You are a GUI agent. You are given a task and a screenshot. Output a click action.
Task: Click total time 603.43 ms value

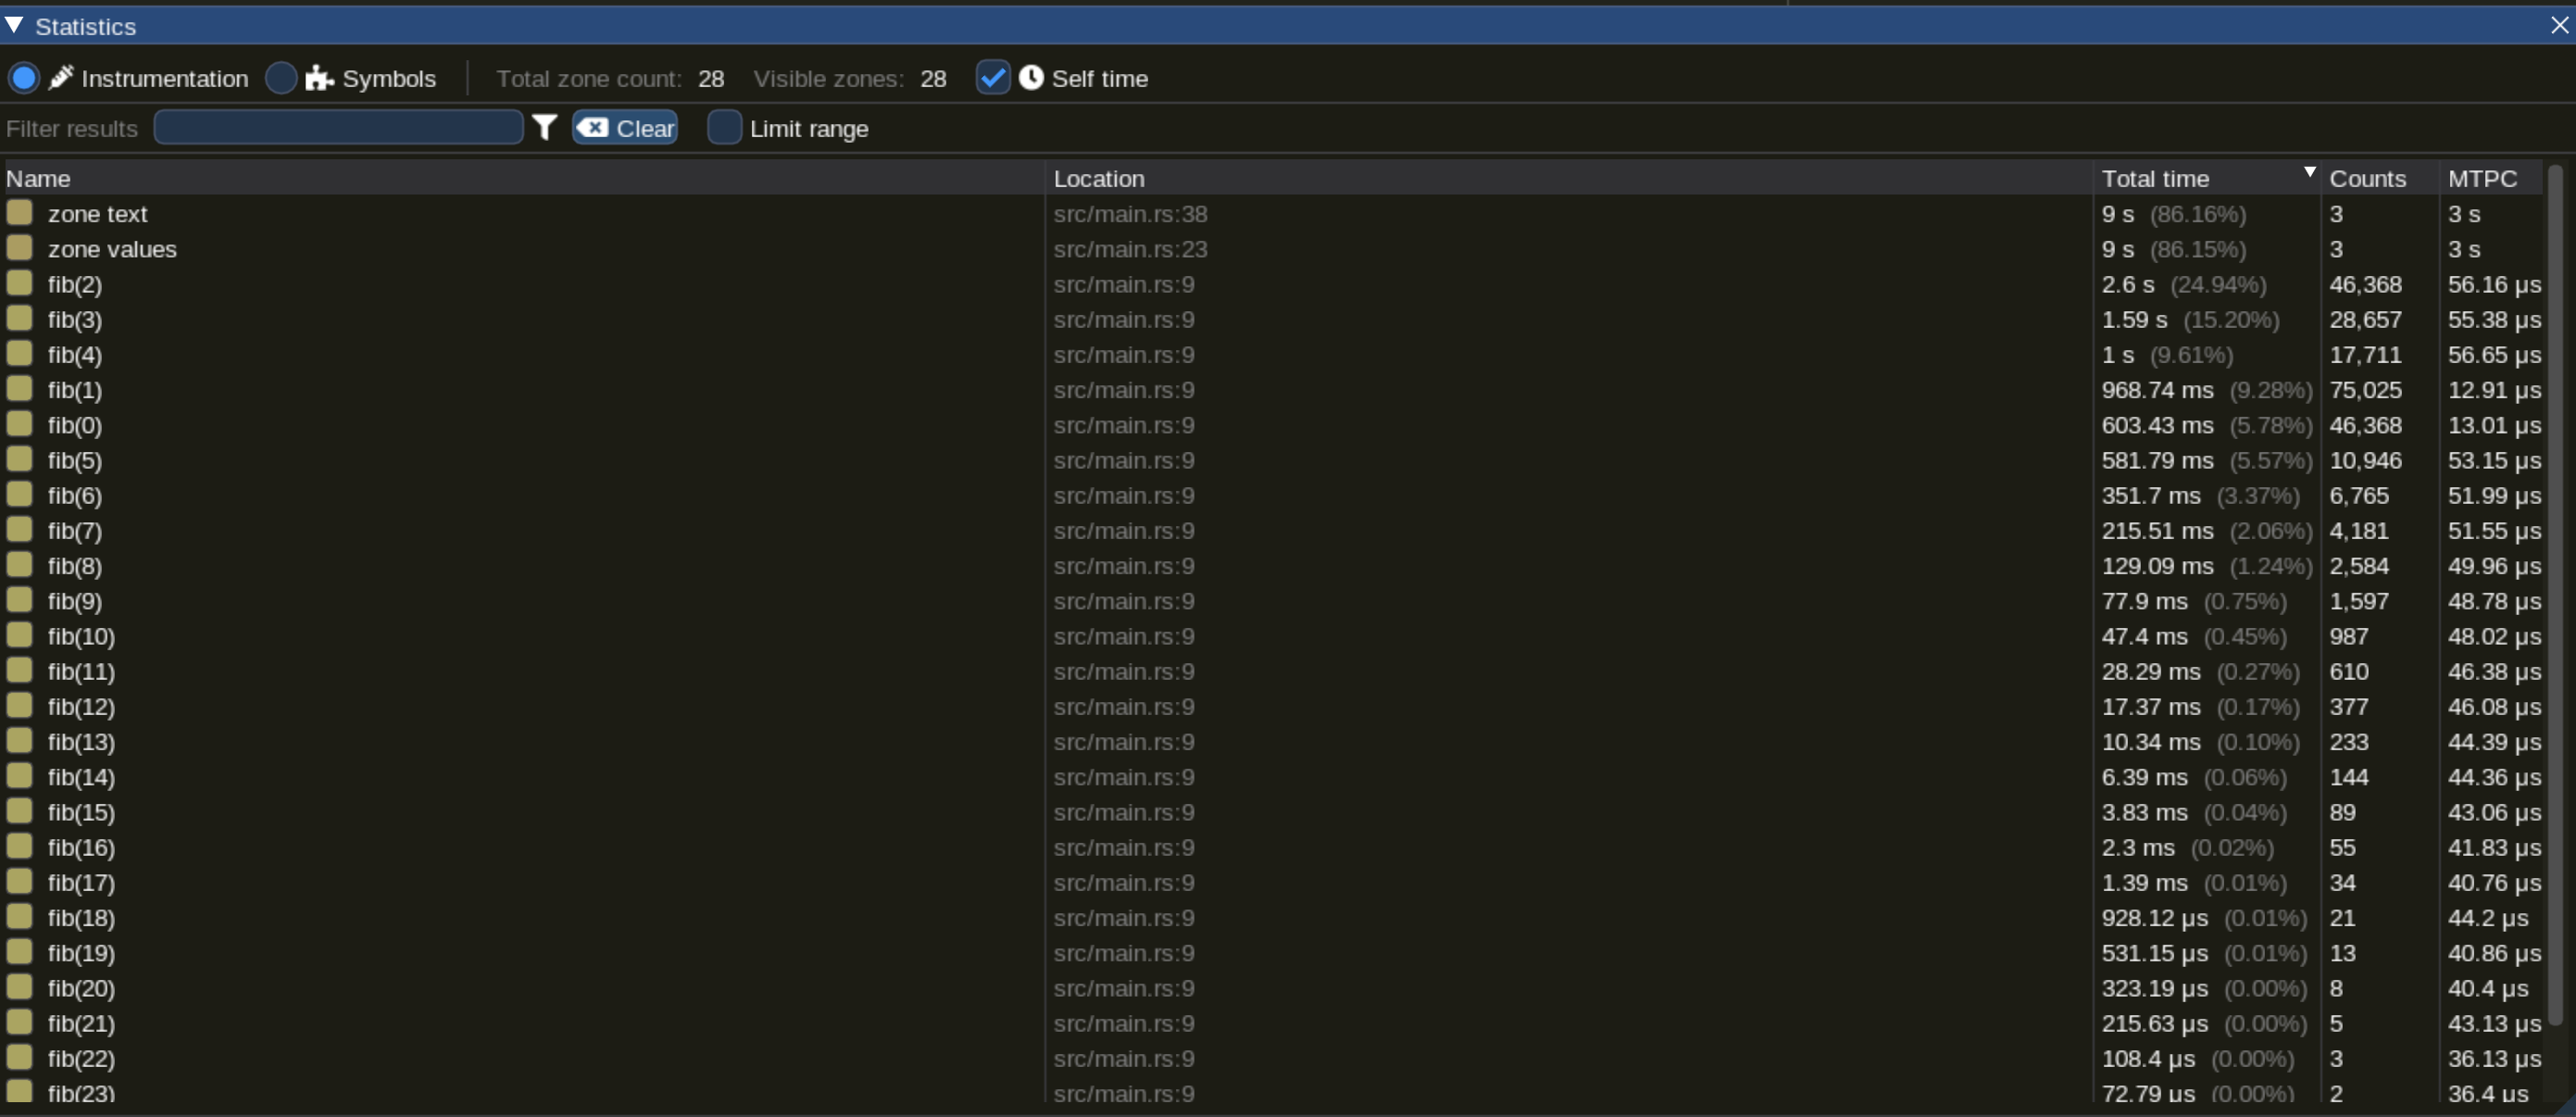2157,425
